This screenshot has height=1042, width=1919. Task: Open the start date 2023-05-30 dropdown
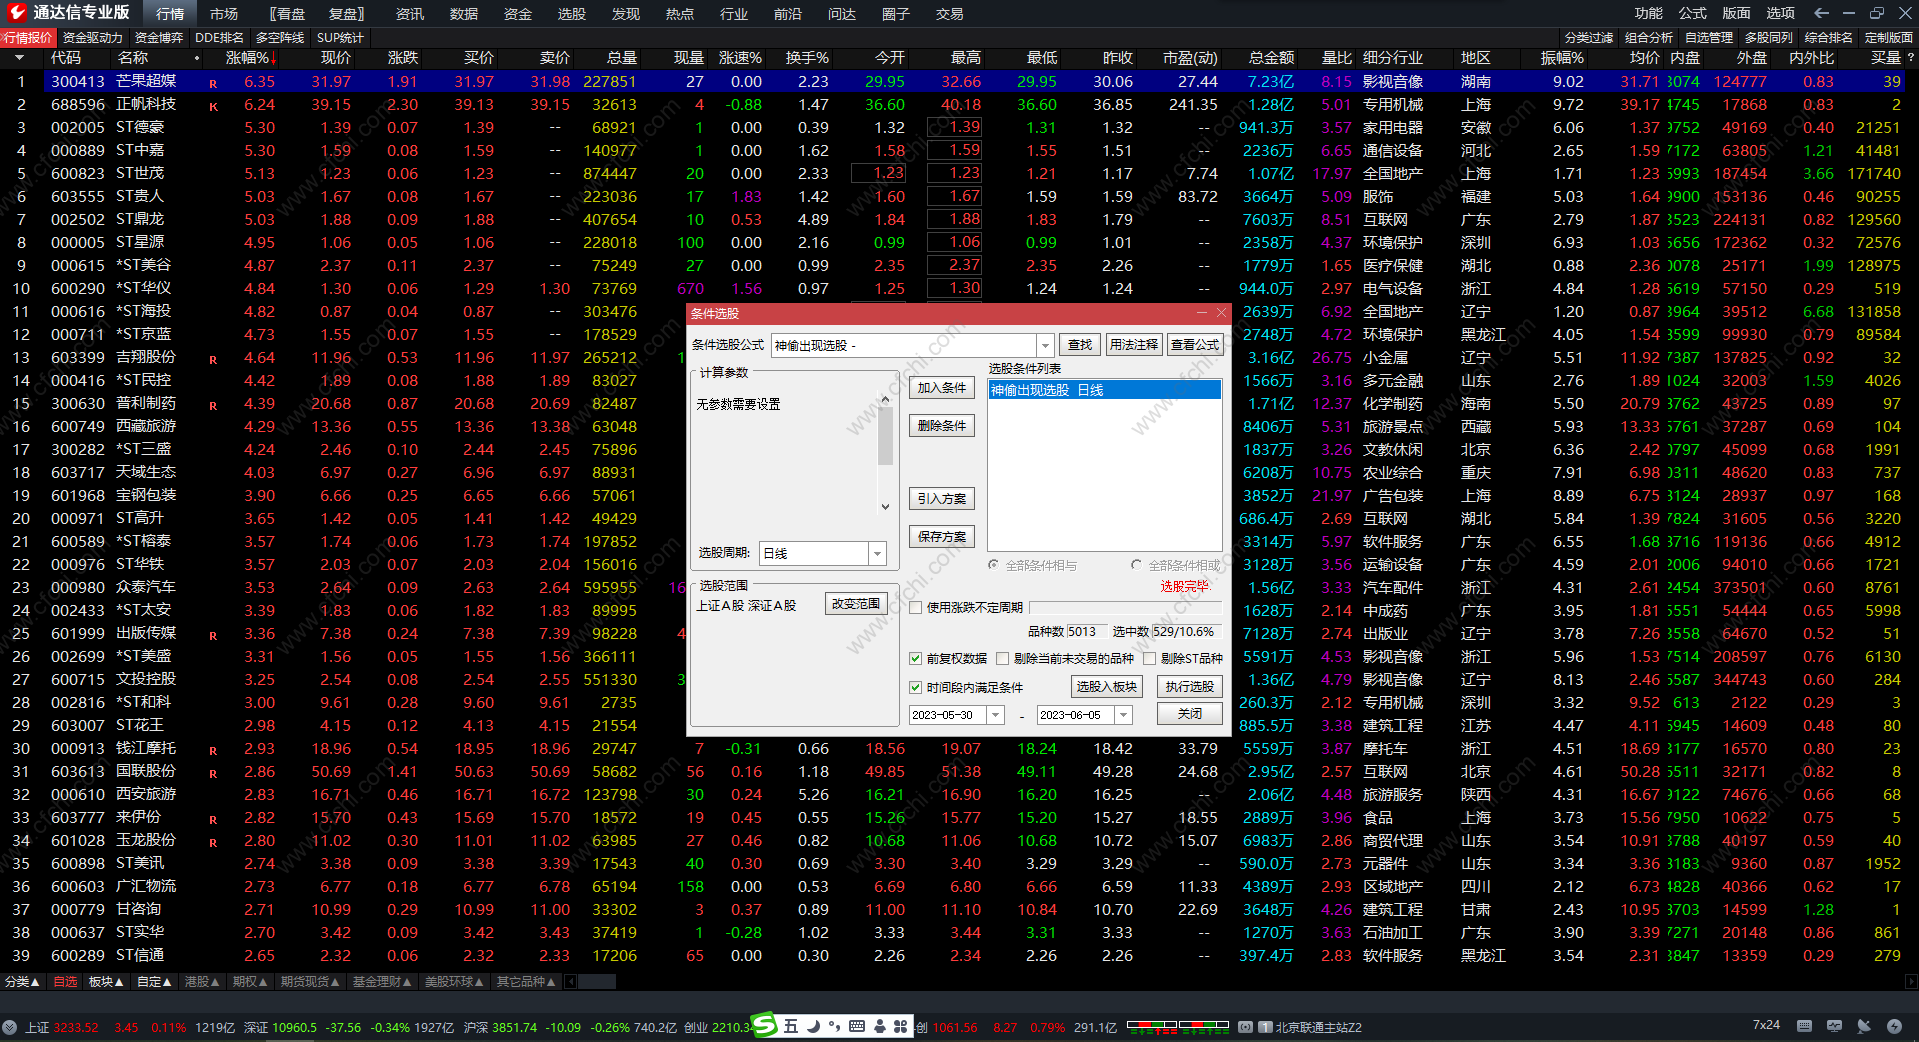point(995,715)
